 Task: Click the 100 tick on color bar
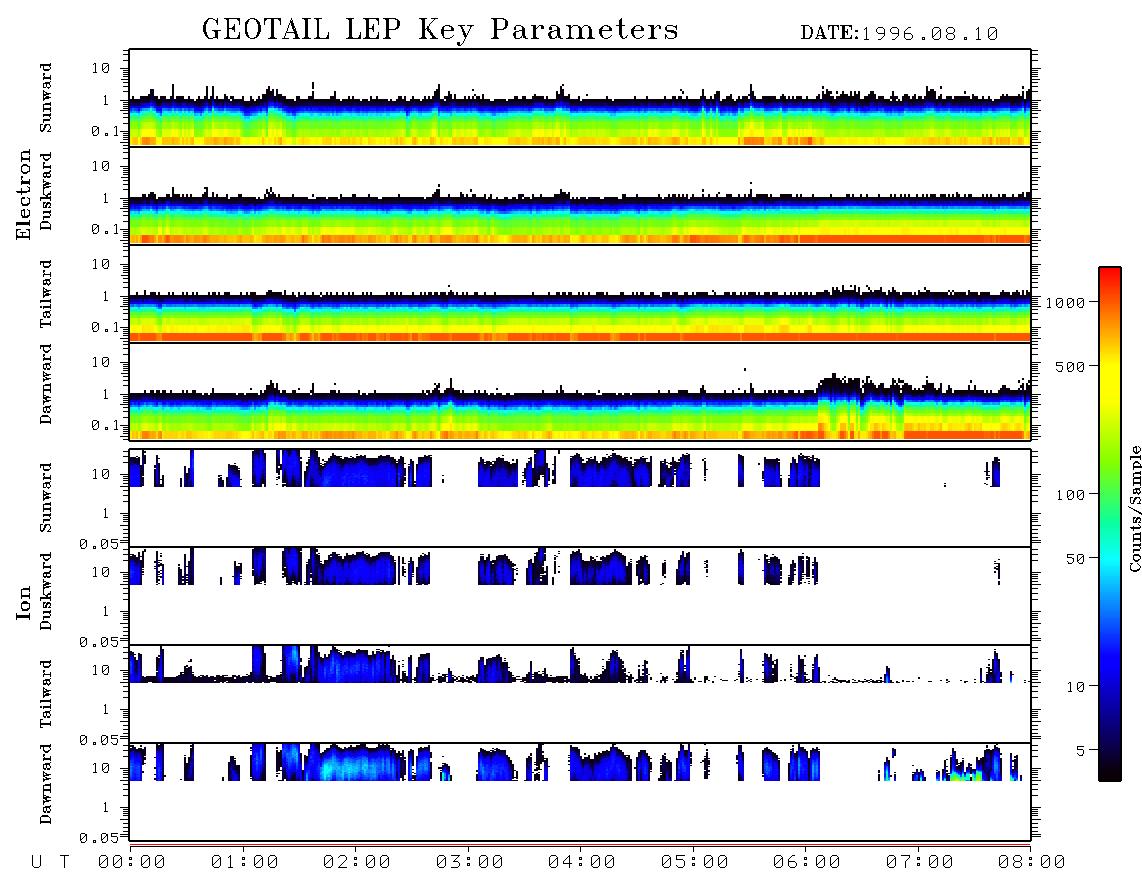coord(1070,495)
